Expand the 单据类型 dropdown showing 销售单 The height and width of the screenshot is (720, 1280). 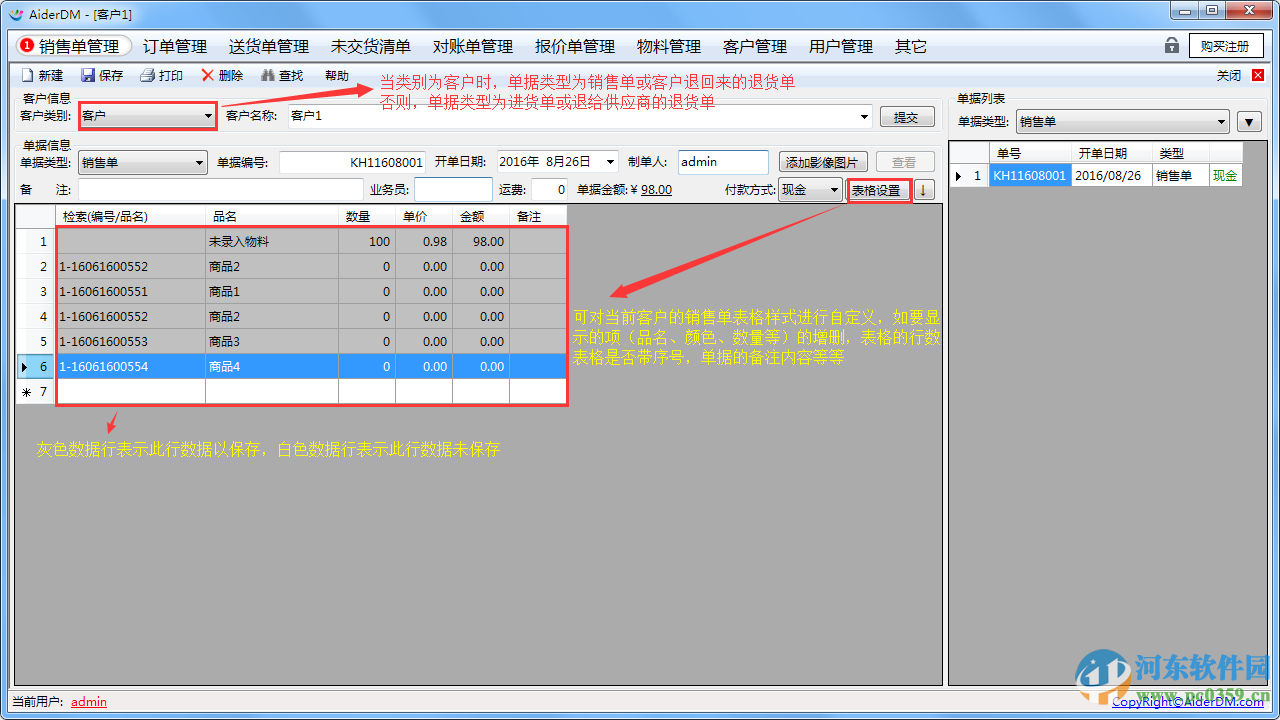(199, 162)
